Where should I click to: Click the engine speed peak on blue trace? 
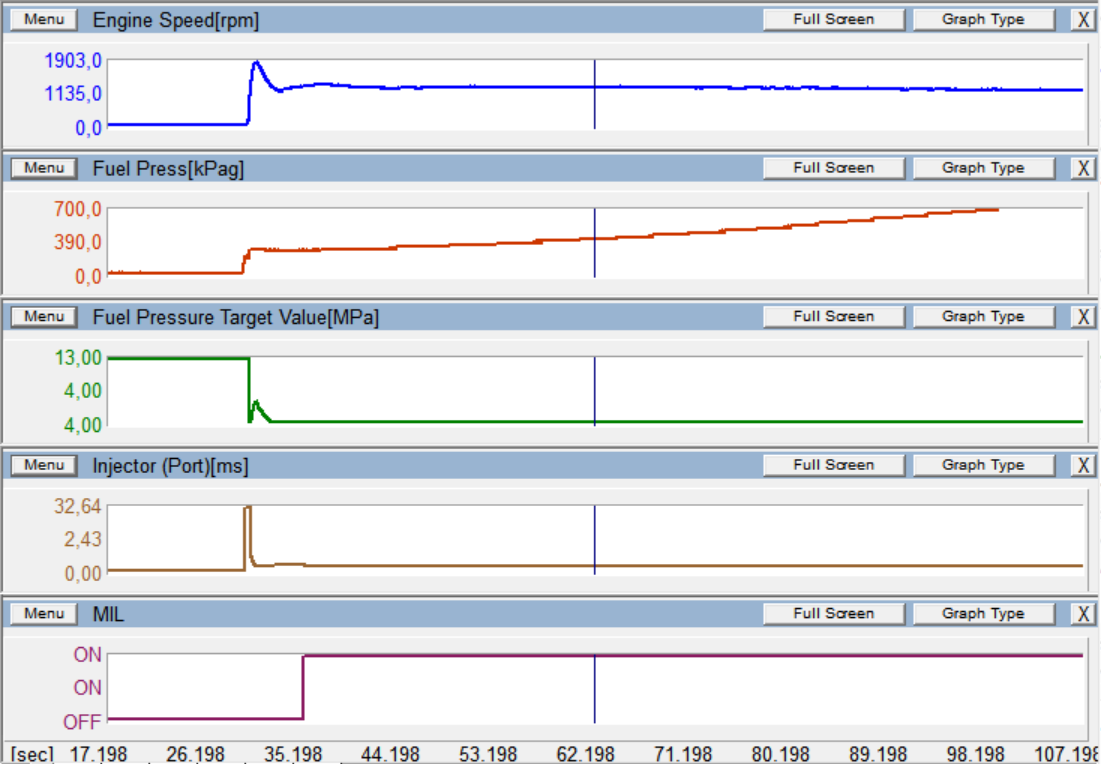[x=257, y=62]
